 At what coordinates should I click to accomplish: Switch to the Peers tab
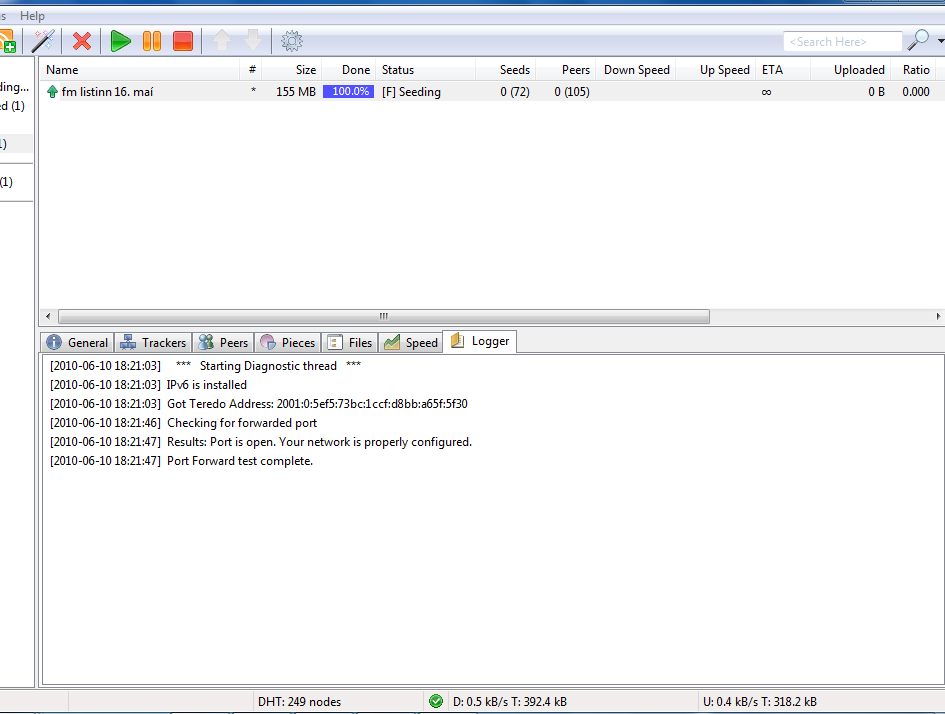(x=223, y=342)
